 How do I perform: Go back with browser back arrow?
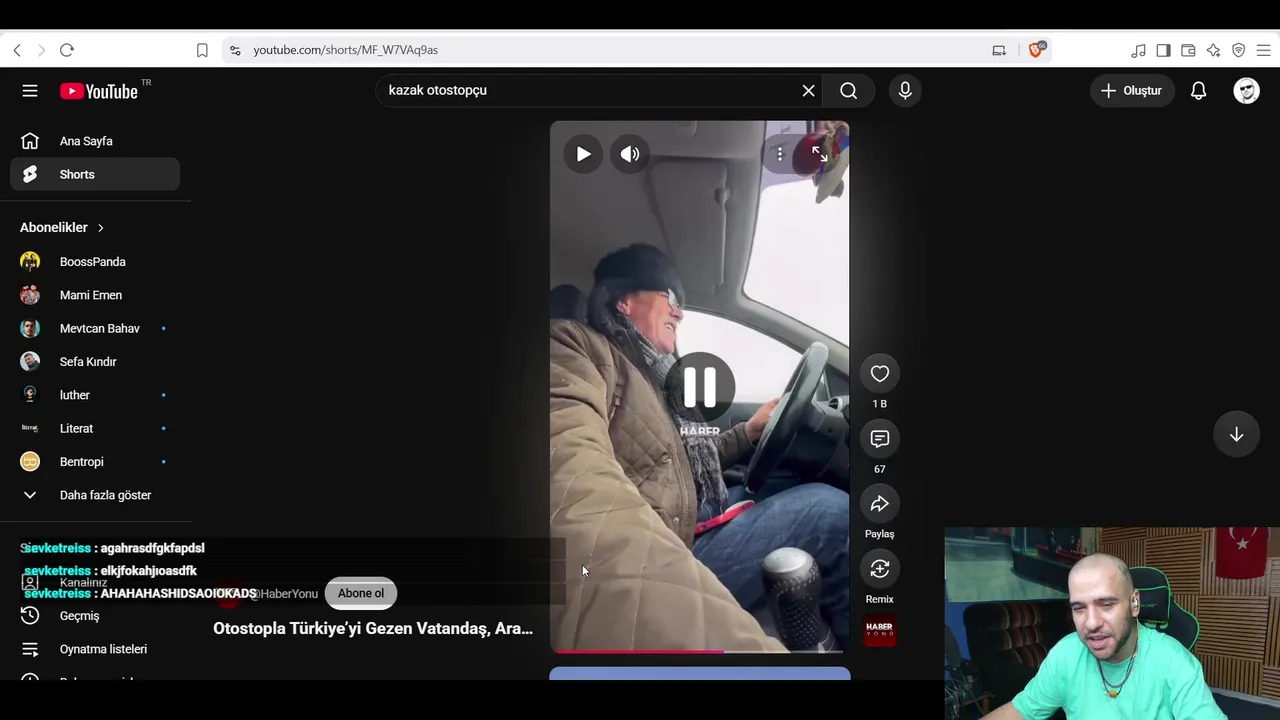(x=17, y=50)
